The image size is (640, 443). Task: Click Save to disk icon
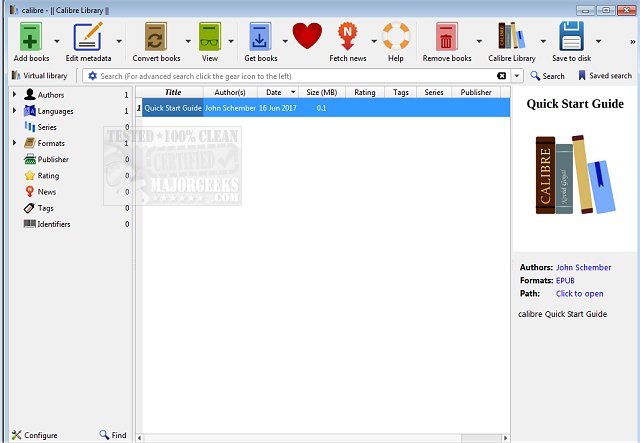(571, 38)
